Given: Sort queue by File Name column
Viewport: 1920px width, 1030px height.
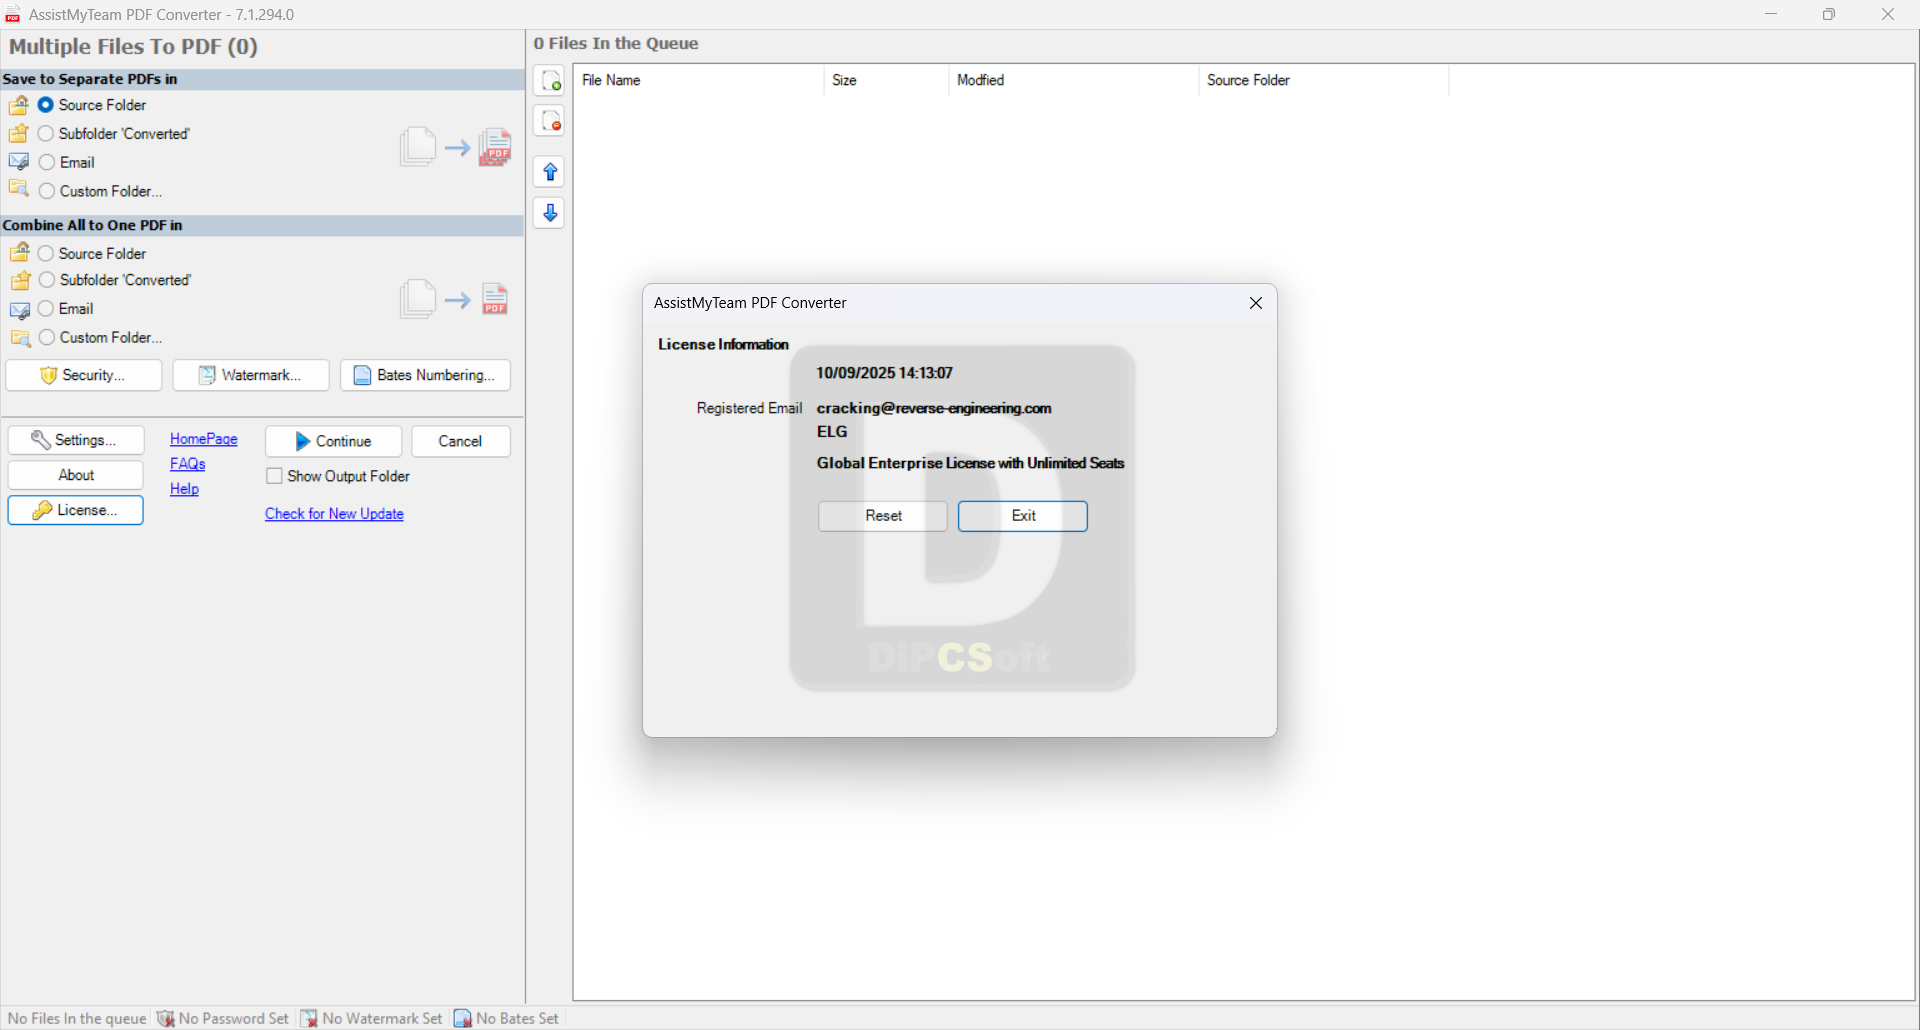Looking at the screenshot, I should (698, 80).
